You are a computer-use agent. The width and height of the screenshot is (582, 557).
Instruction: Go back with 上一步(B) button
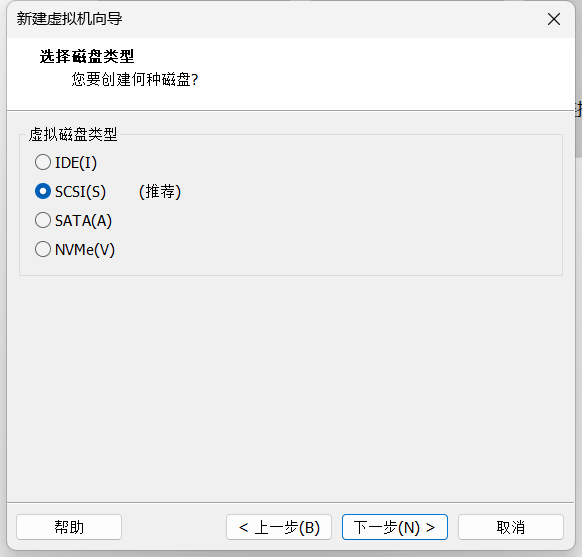(x=279, y=527)
